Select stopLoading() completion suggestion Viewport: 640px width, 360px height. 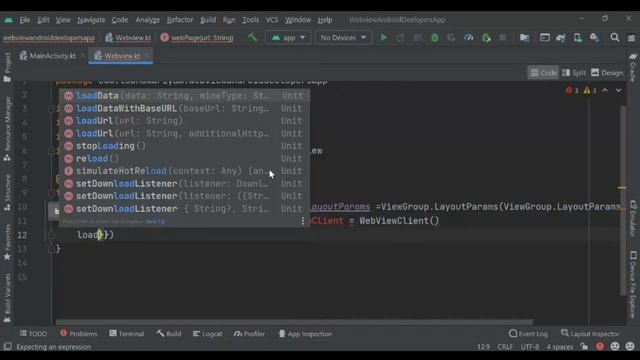tap(184, 146)
